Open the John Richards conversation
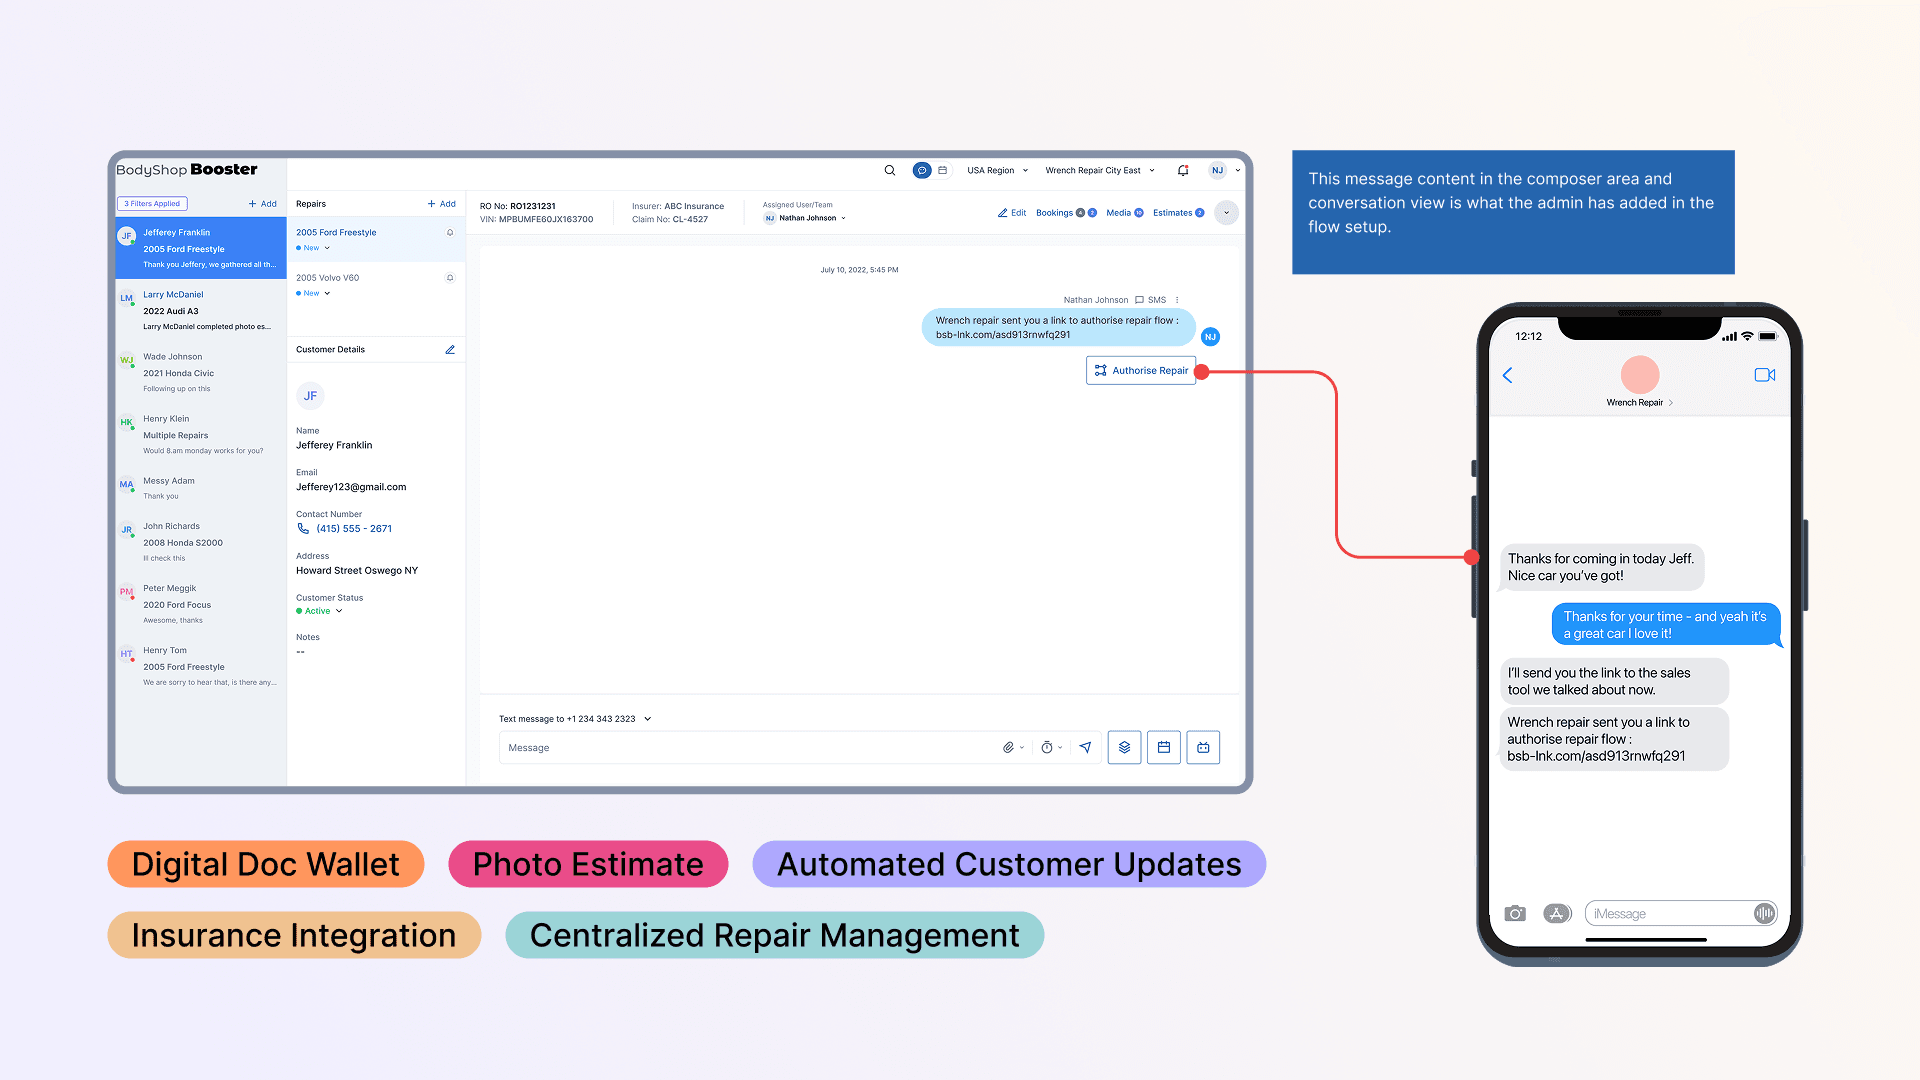 point(201,542)
